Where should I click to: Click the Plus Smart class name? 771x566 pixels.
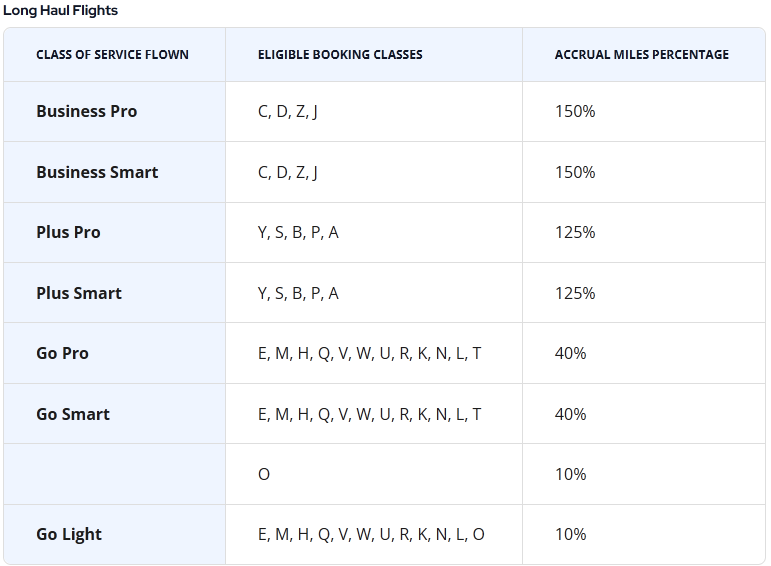(x=79, y=293)
